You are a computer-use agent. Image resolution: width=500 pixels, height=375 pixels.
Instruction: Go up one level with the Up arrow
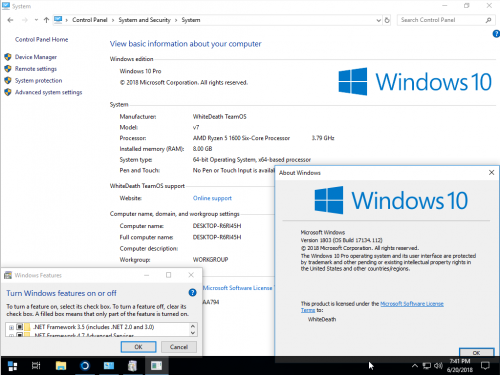coord(46,20)
